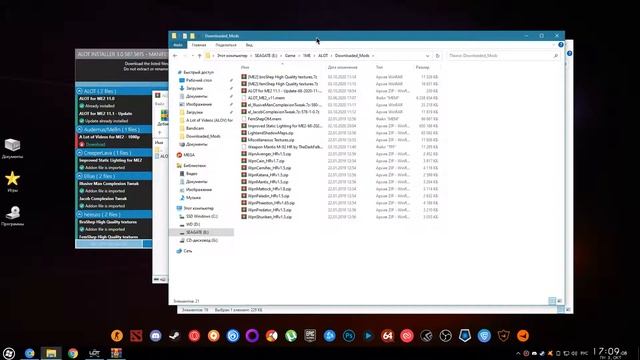This screenshot has width=640, height=360.
Task: Select WpnAvenger_HRv1.5.zip file
Action: pyautogui.click(x=269, y=154)
